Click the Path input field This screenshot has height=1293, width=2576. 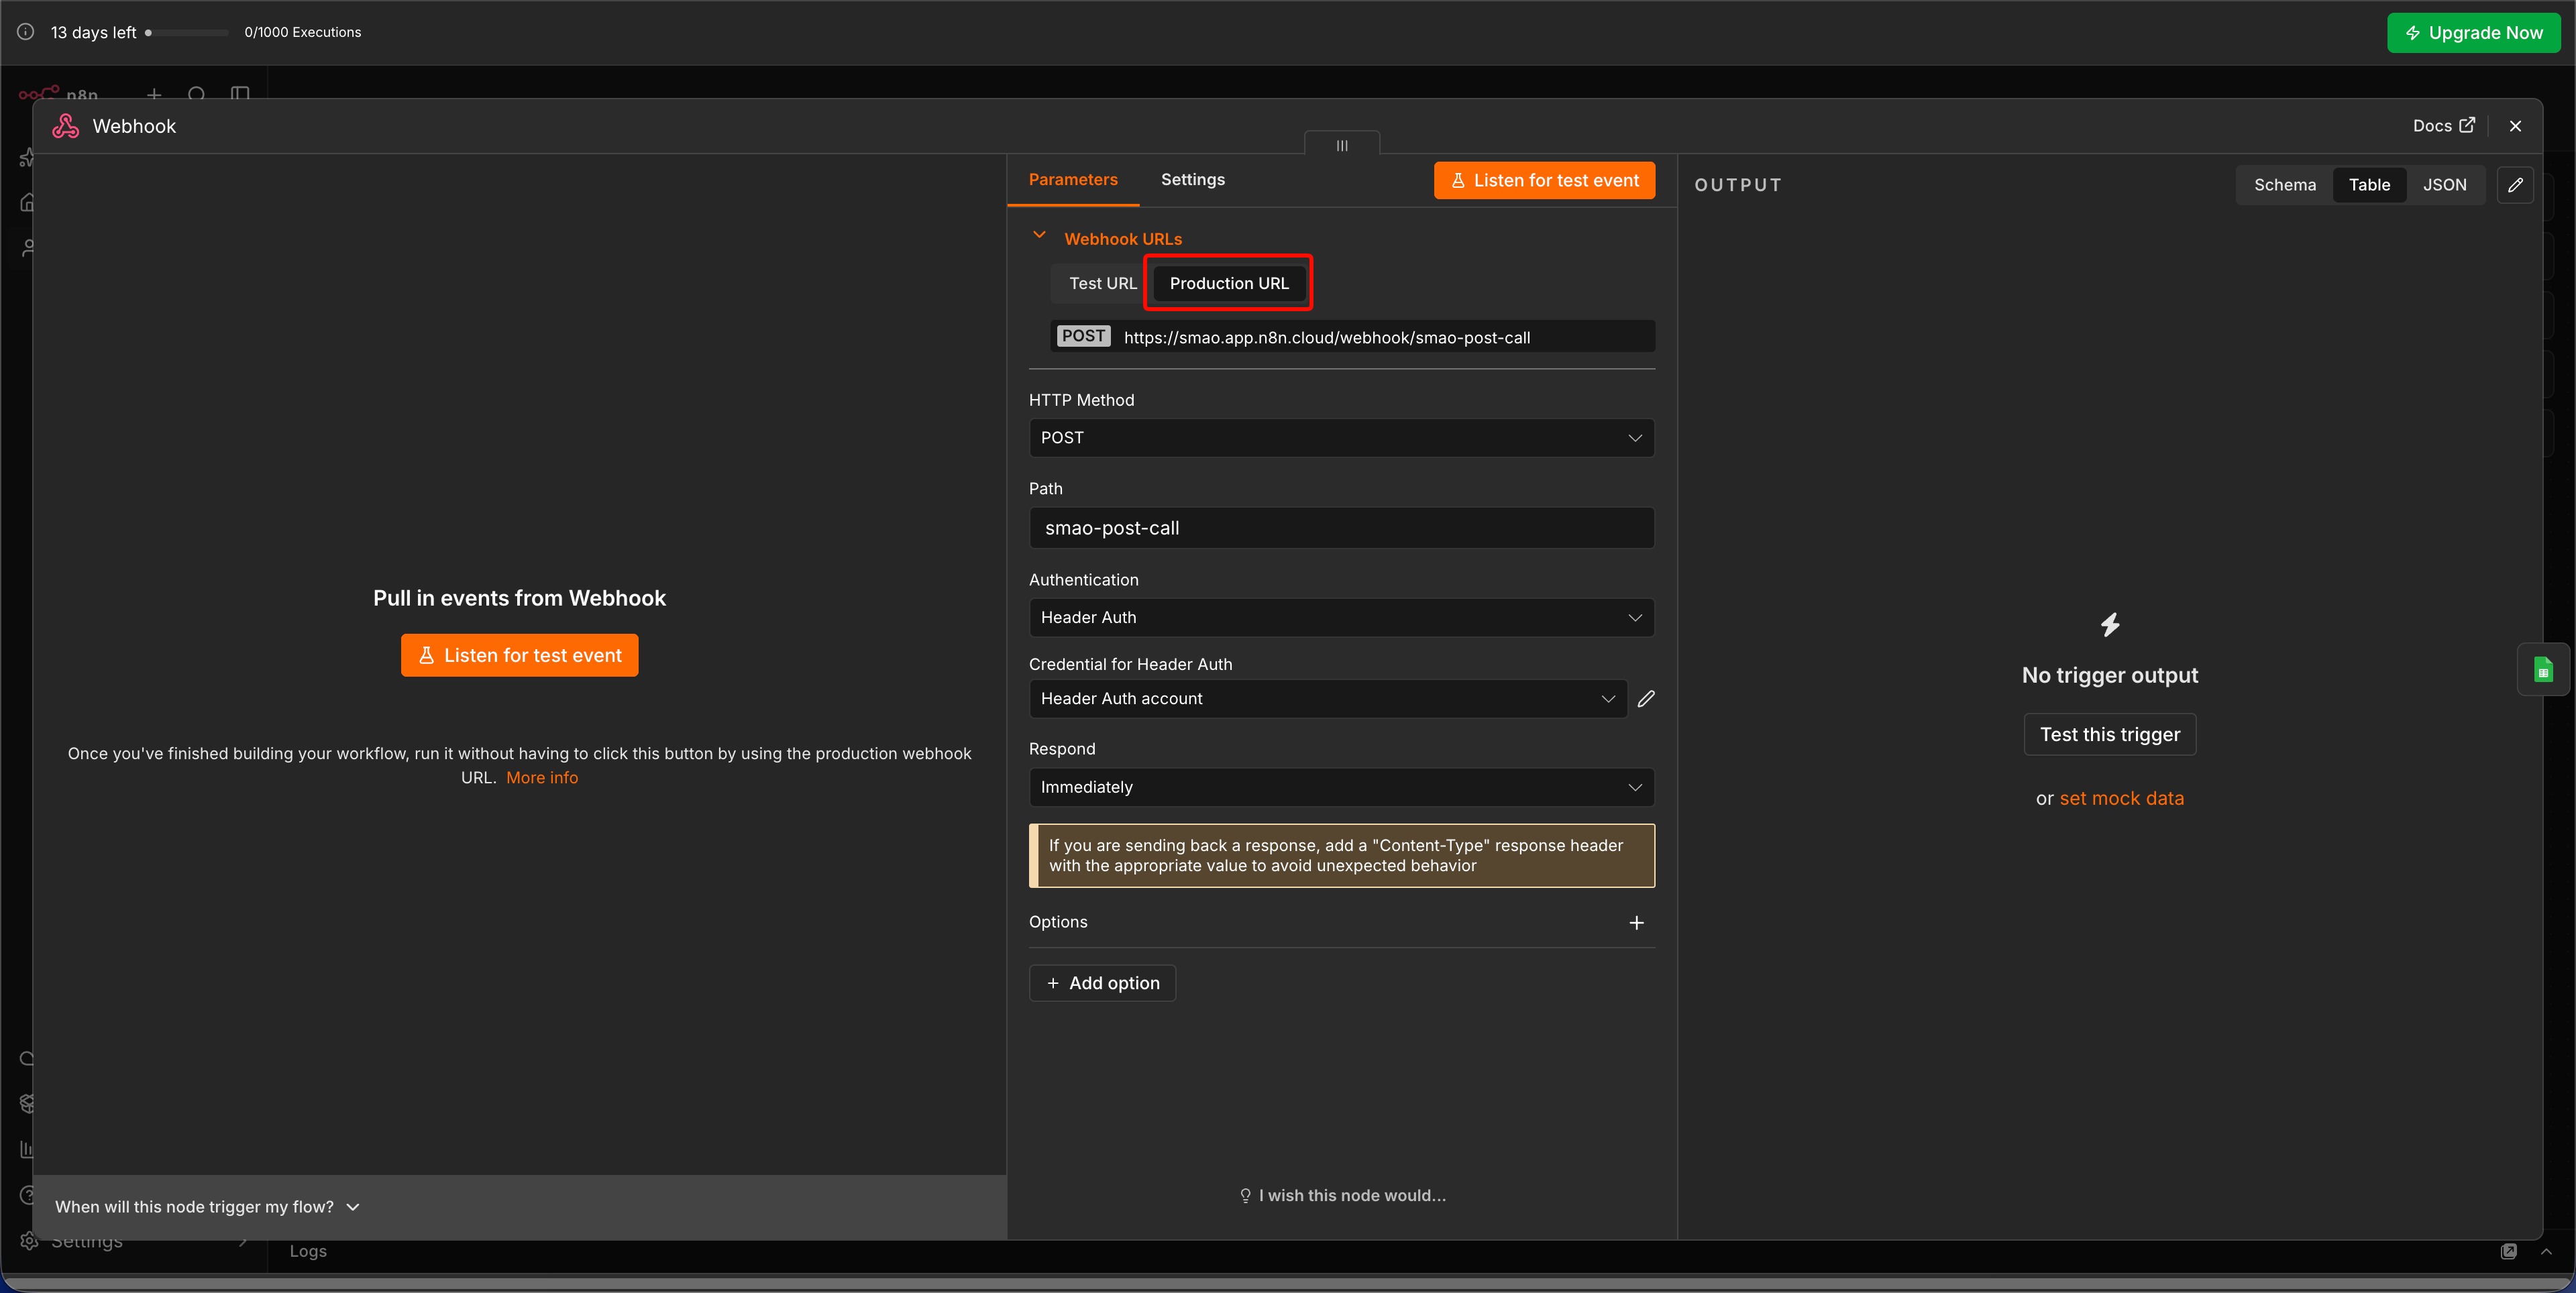click(1341, 528)
